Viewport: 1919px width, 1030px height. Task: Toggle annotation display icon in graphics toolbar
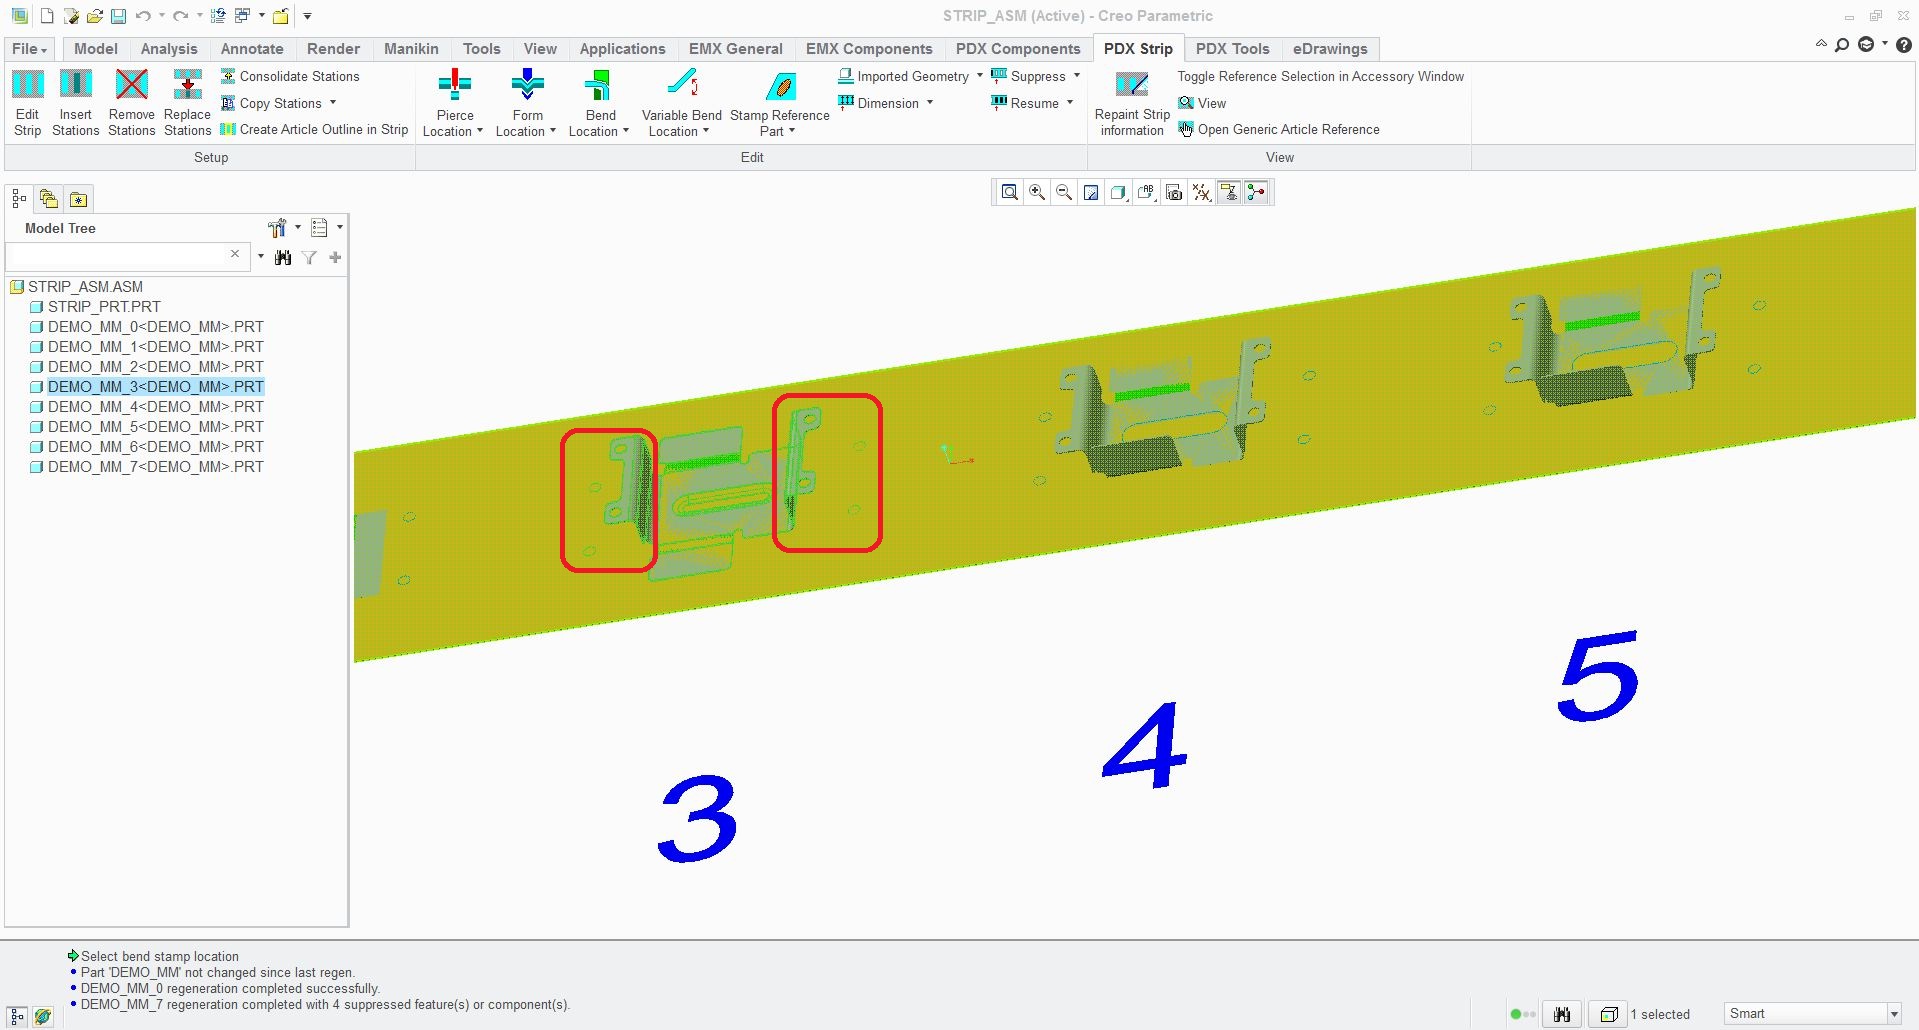(1229, 192)
